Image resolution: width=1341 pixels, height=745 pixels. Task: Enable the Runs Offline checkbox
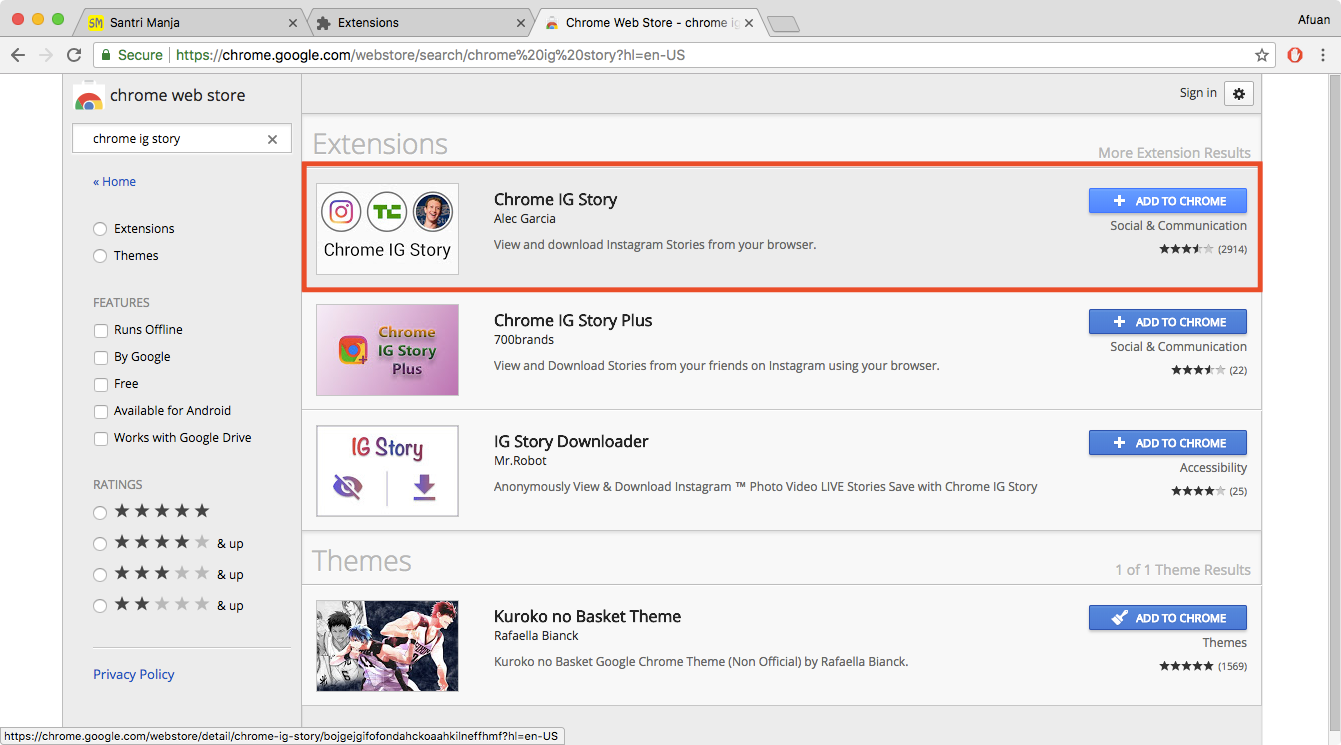[x=100, y=330]
